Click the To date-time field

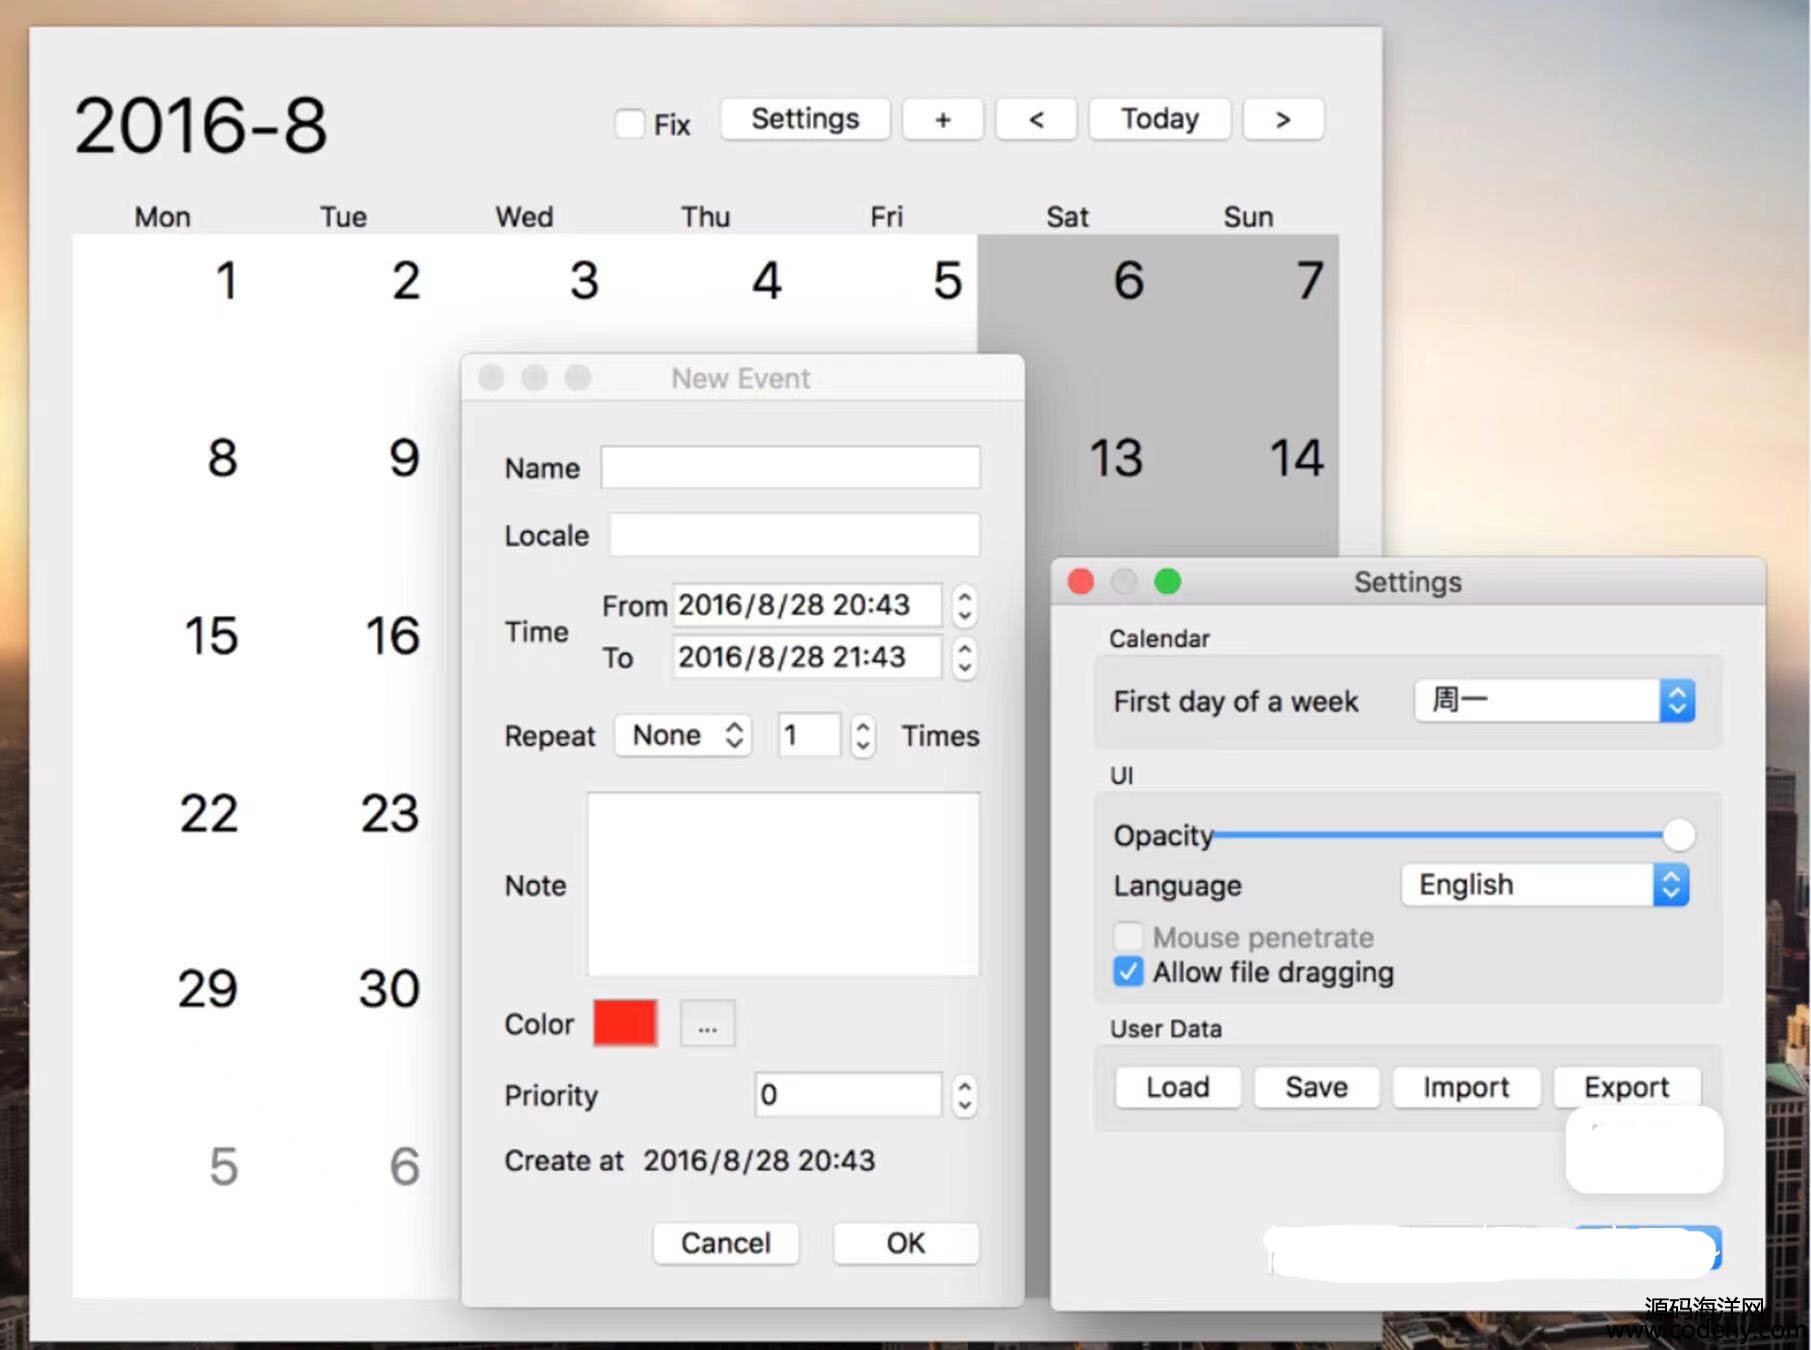point(807,657)
